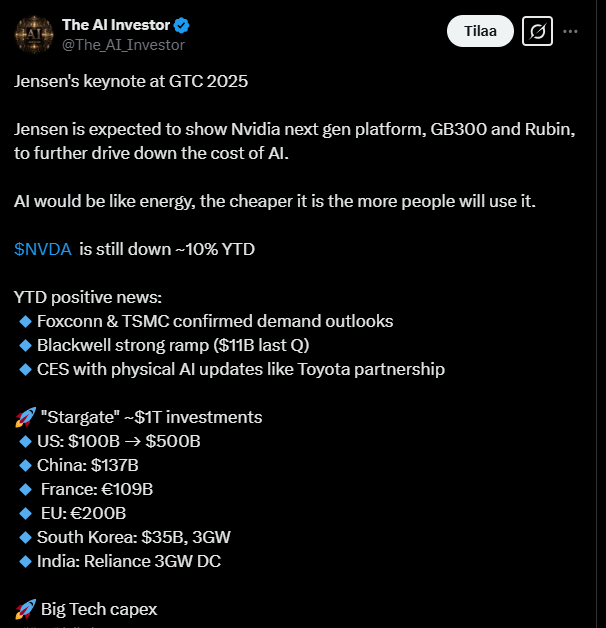Image resolution: width=606 pixels, height=628 pixels.
Task: Open the Grok actions icon
Action: tap(537, 32)
